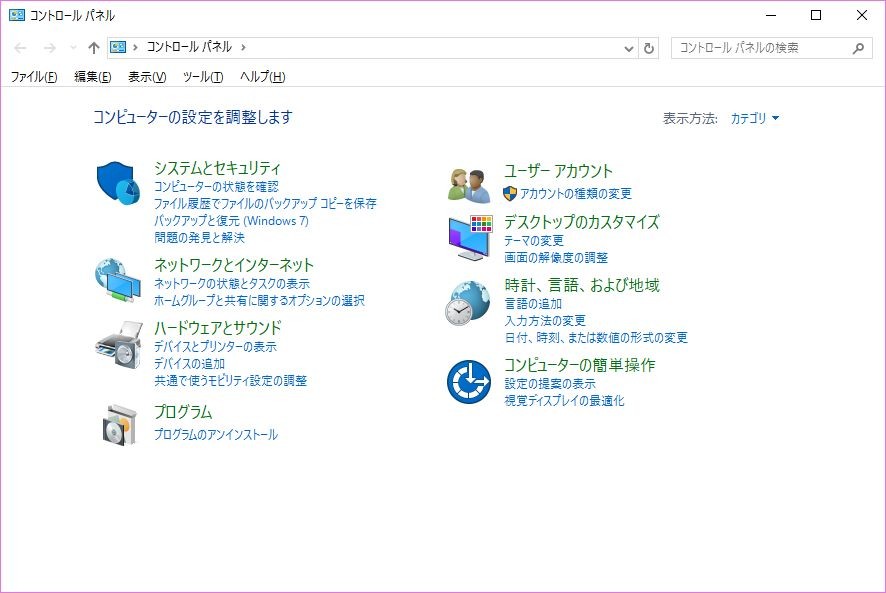This screenshot has width=886, height=593.
Task: Open the ツール(T) menu
Action: (203, 77)
